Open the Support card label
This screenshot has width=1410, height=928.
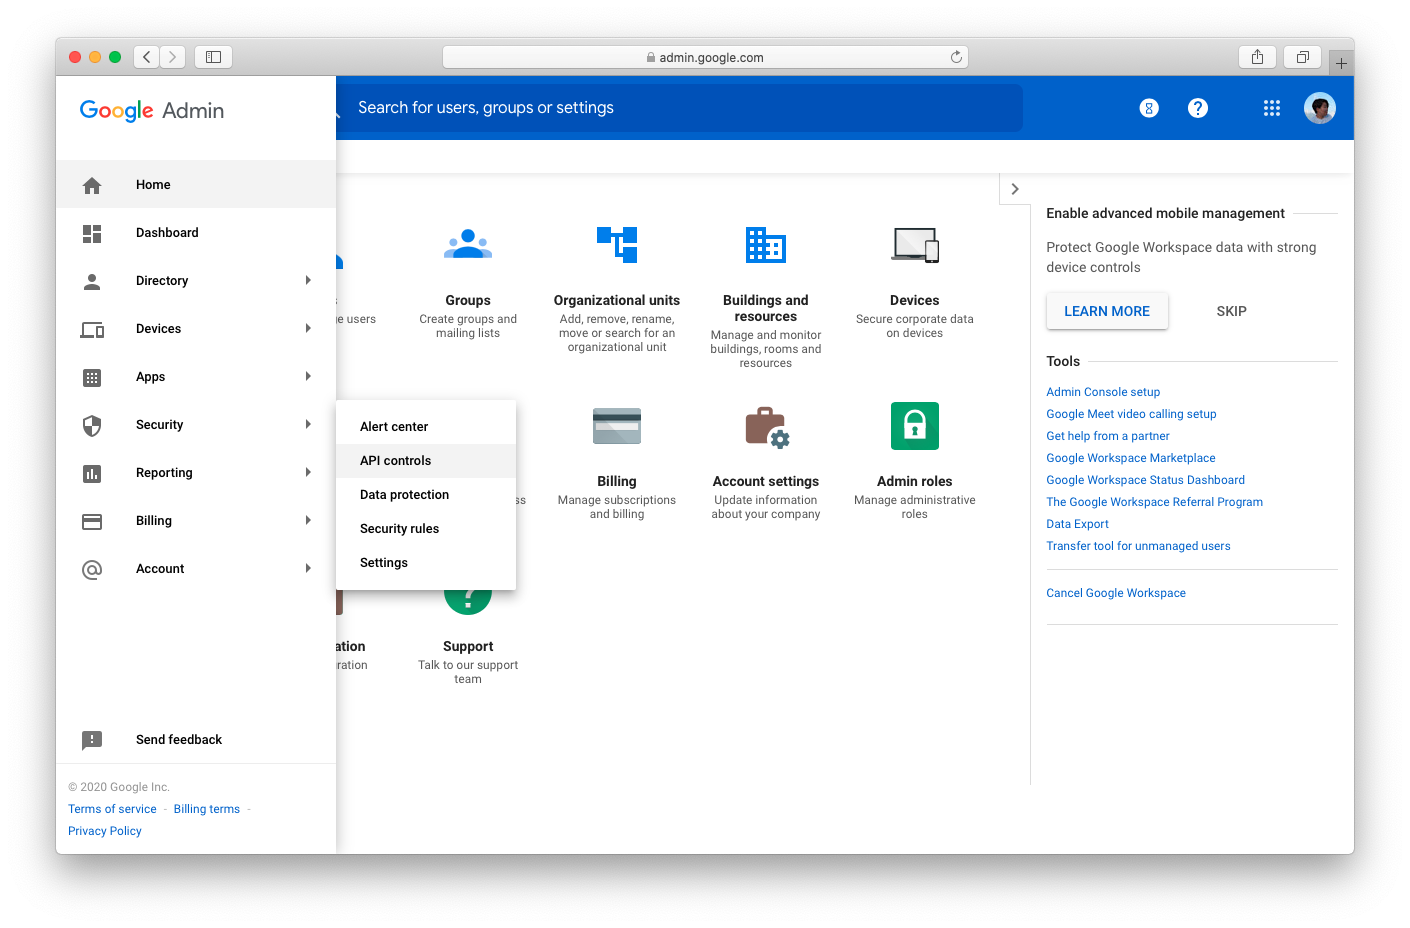click(x=468, y=647)
